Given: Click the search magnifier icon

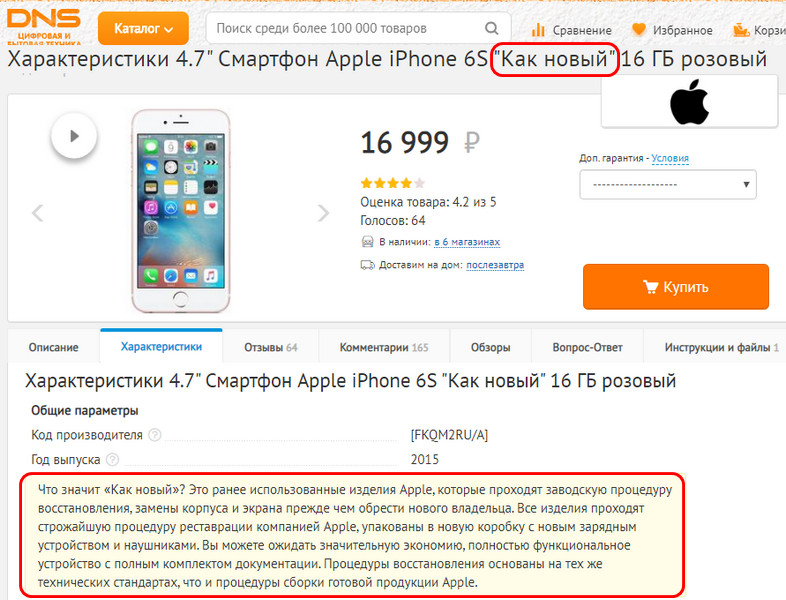Looking at the screenshot, I should [x=492, y=28].
